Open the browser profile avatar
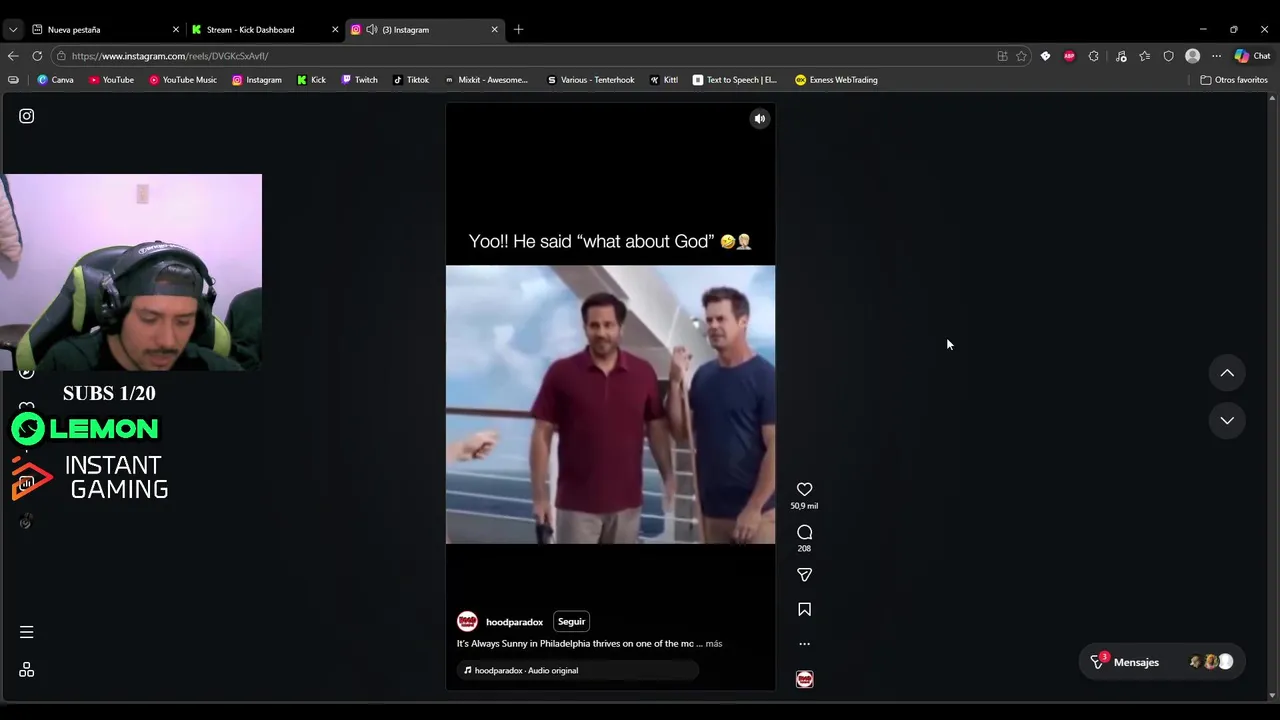This screenshot has width=1280, height=720. pyautogui.click(x=1192, y=56)
